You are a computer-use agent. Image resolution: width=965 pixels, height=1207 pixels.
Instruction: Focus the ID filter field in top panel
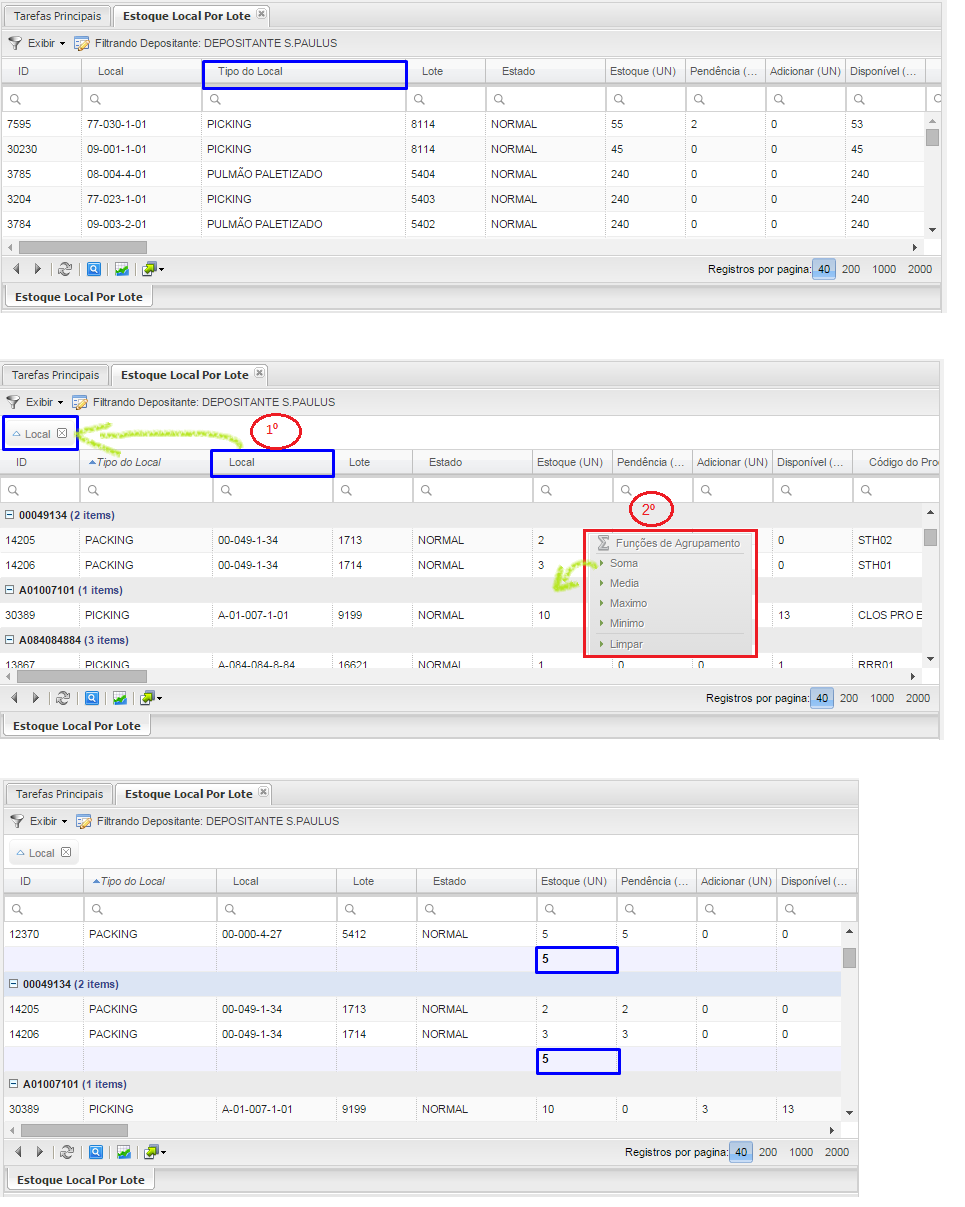[x=41, y=99]
